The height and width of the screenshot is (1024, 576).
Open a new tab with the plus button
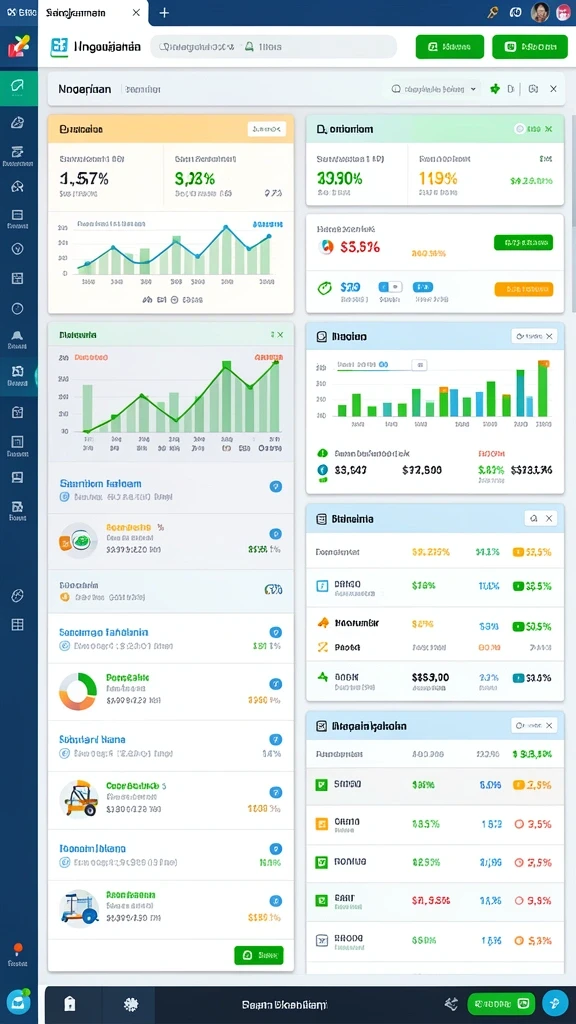click(x=164, y=12)
